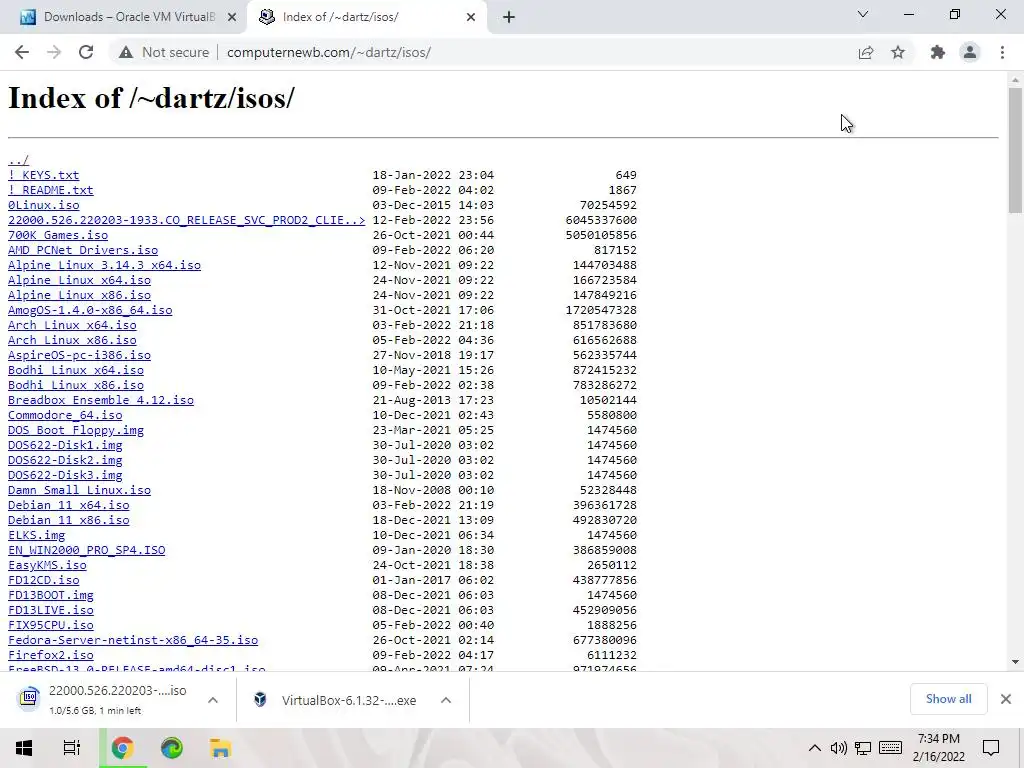Image resolution: width=1024 pixels, height=768 pixels.
Task: Open the Chrome profile avatar
Action: pyautogui.click(x=970, y=52)
